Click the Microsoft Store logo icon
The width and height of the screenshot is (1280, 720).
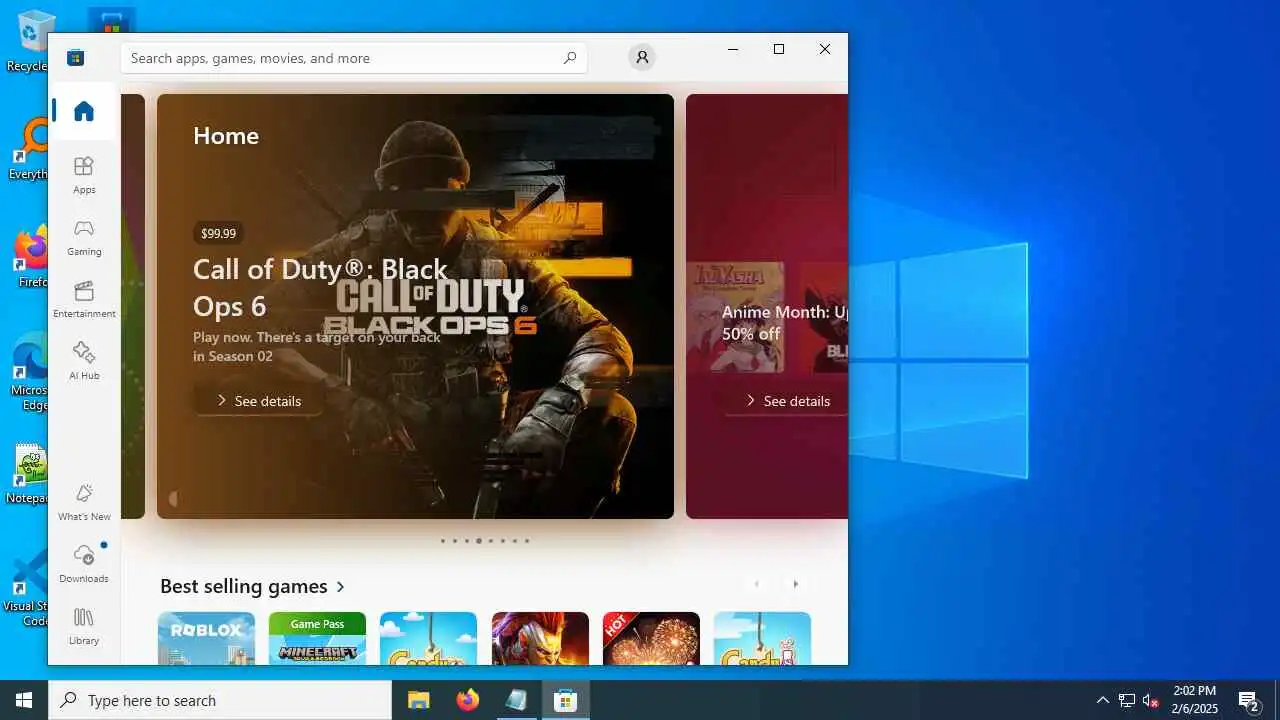pyautogui.click(x=75, y=58)
